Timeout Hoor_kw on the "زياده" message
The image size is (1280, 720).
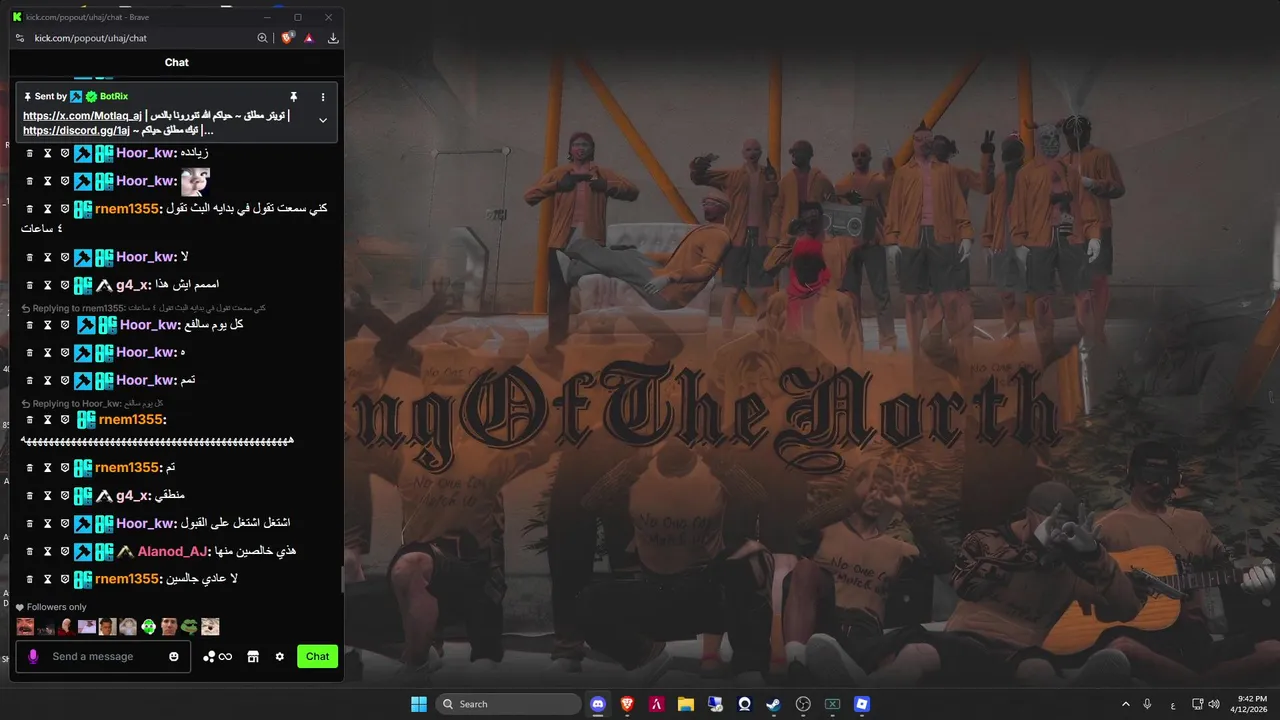tap(47, 153)
